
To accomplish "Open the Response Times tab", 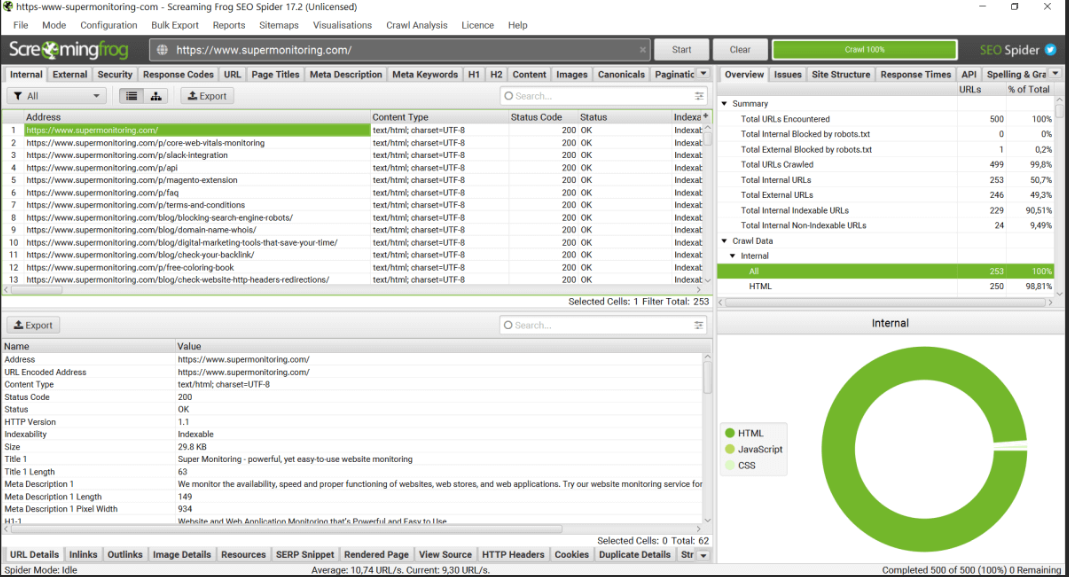I will pyautogui.click(x=915, y=74).
